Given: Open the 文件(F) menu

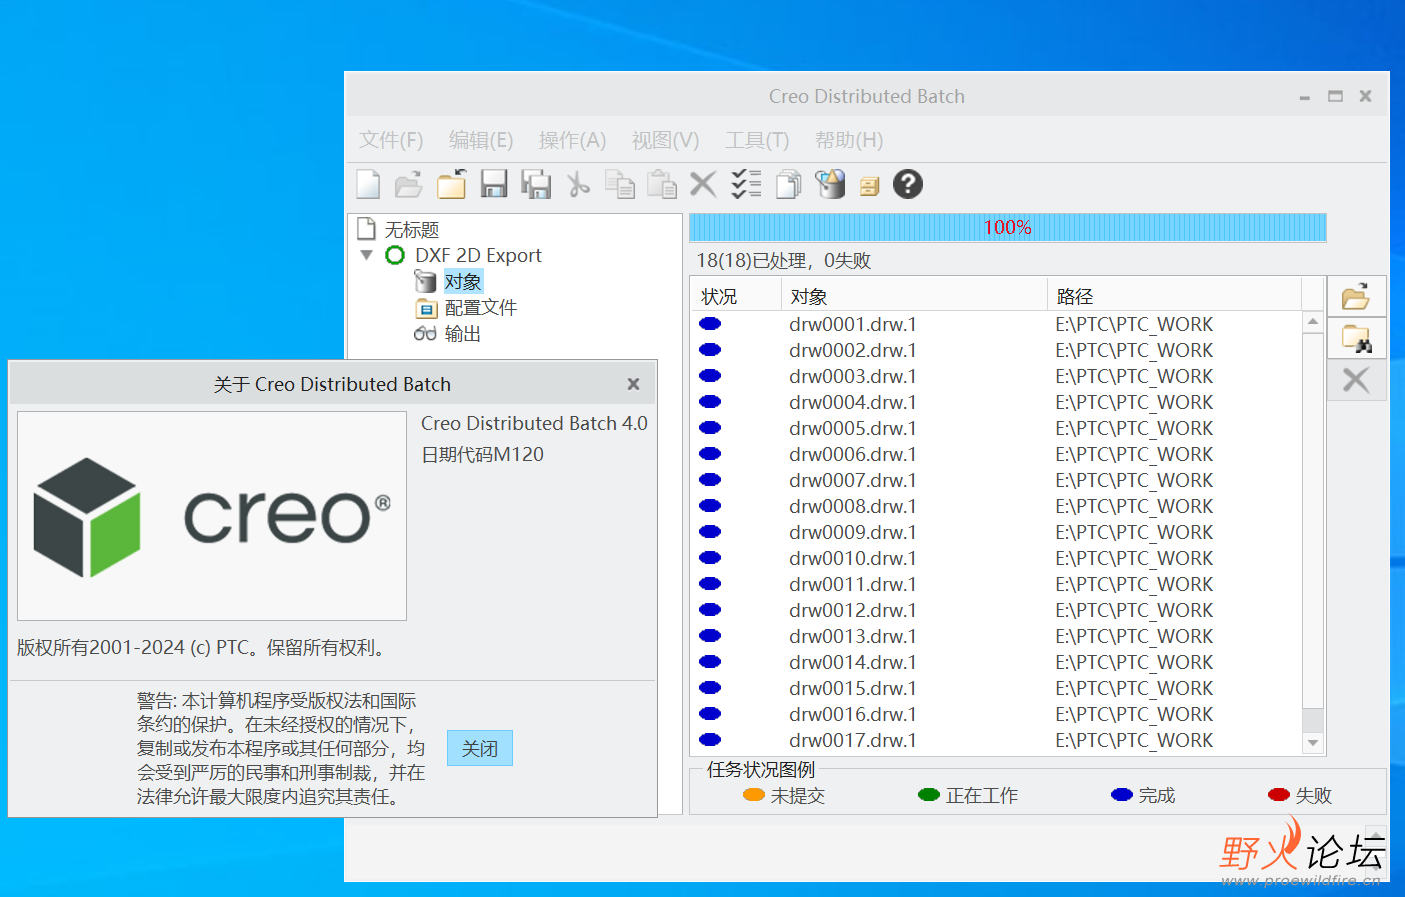Looking at the screenshot, I should click(x=391, y=140).
